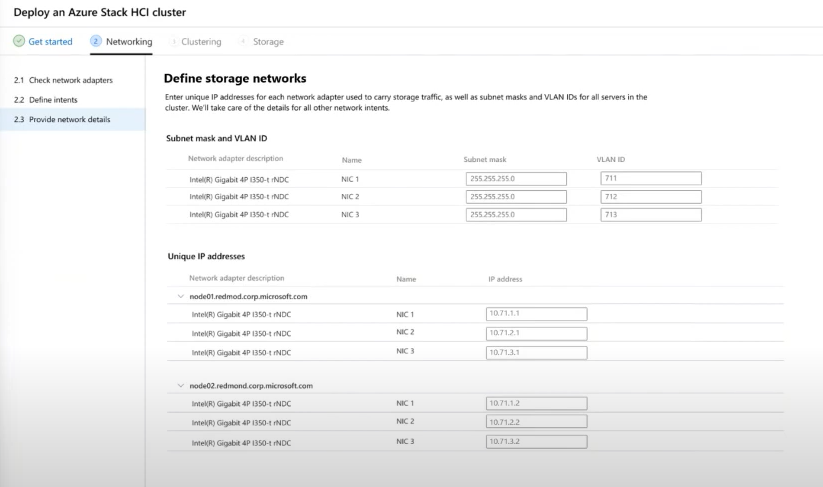The height and width of the screenshot is (487, 823).
Task: Click the Subnet mask column header
Action: (485, 160)
